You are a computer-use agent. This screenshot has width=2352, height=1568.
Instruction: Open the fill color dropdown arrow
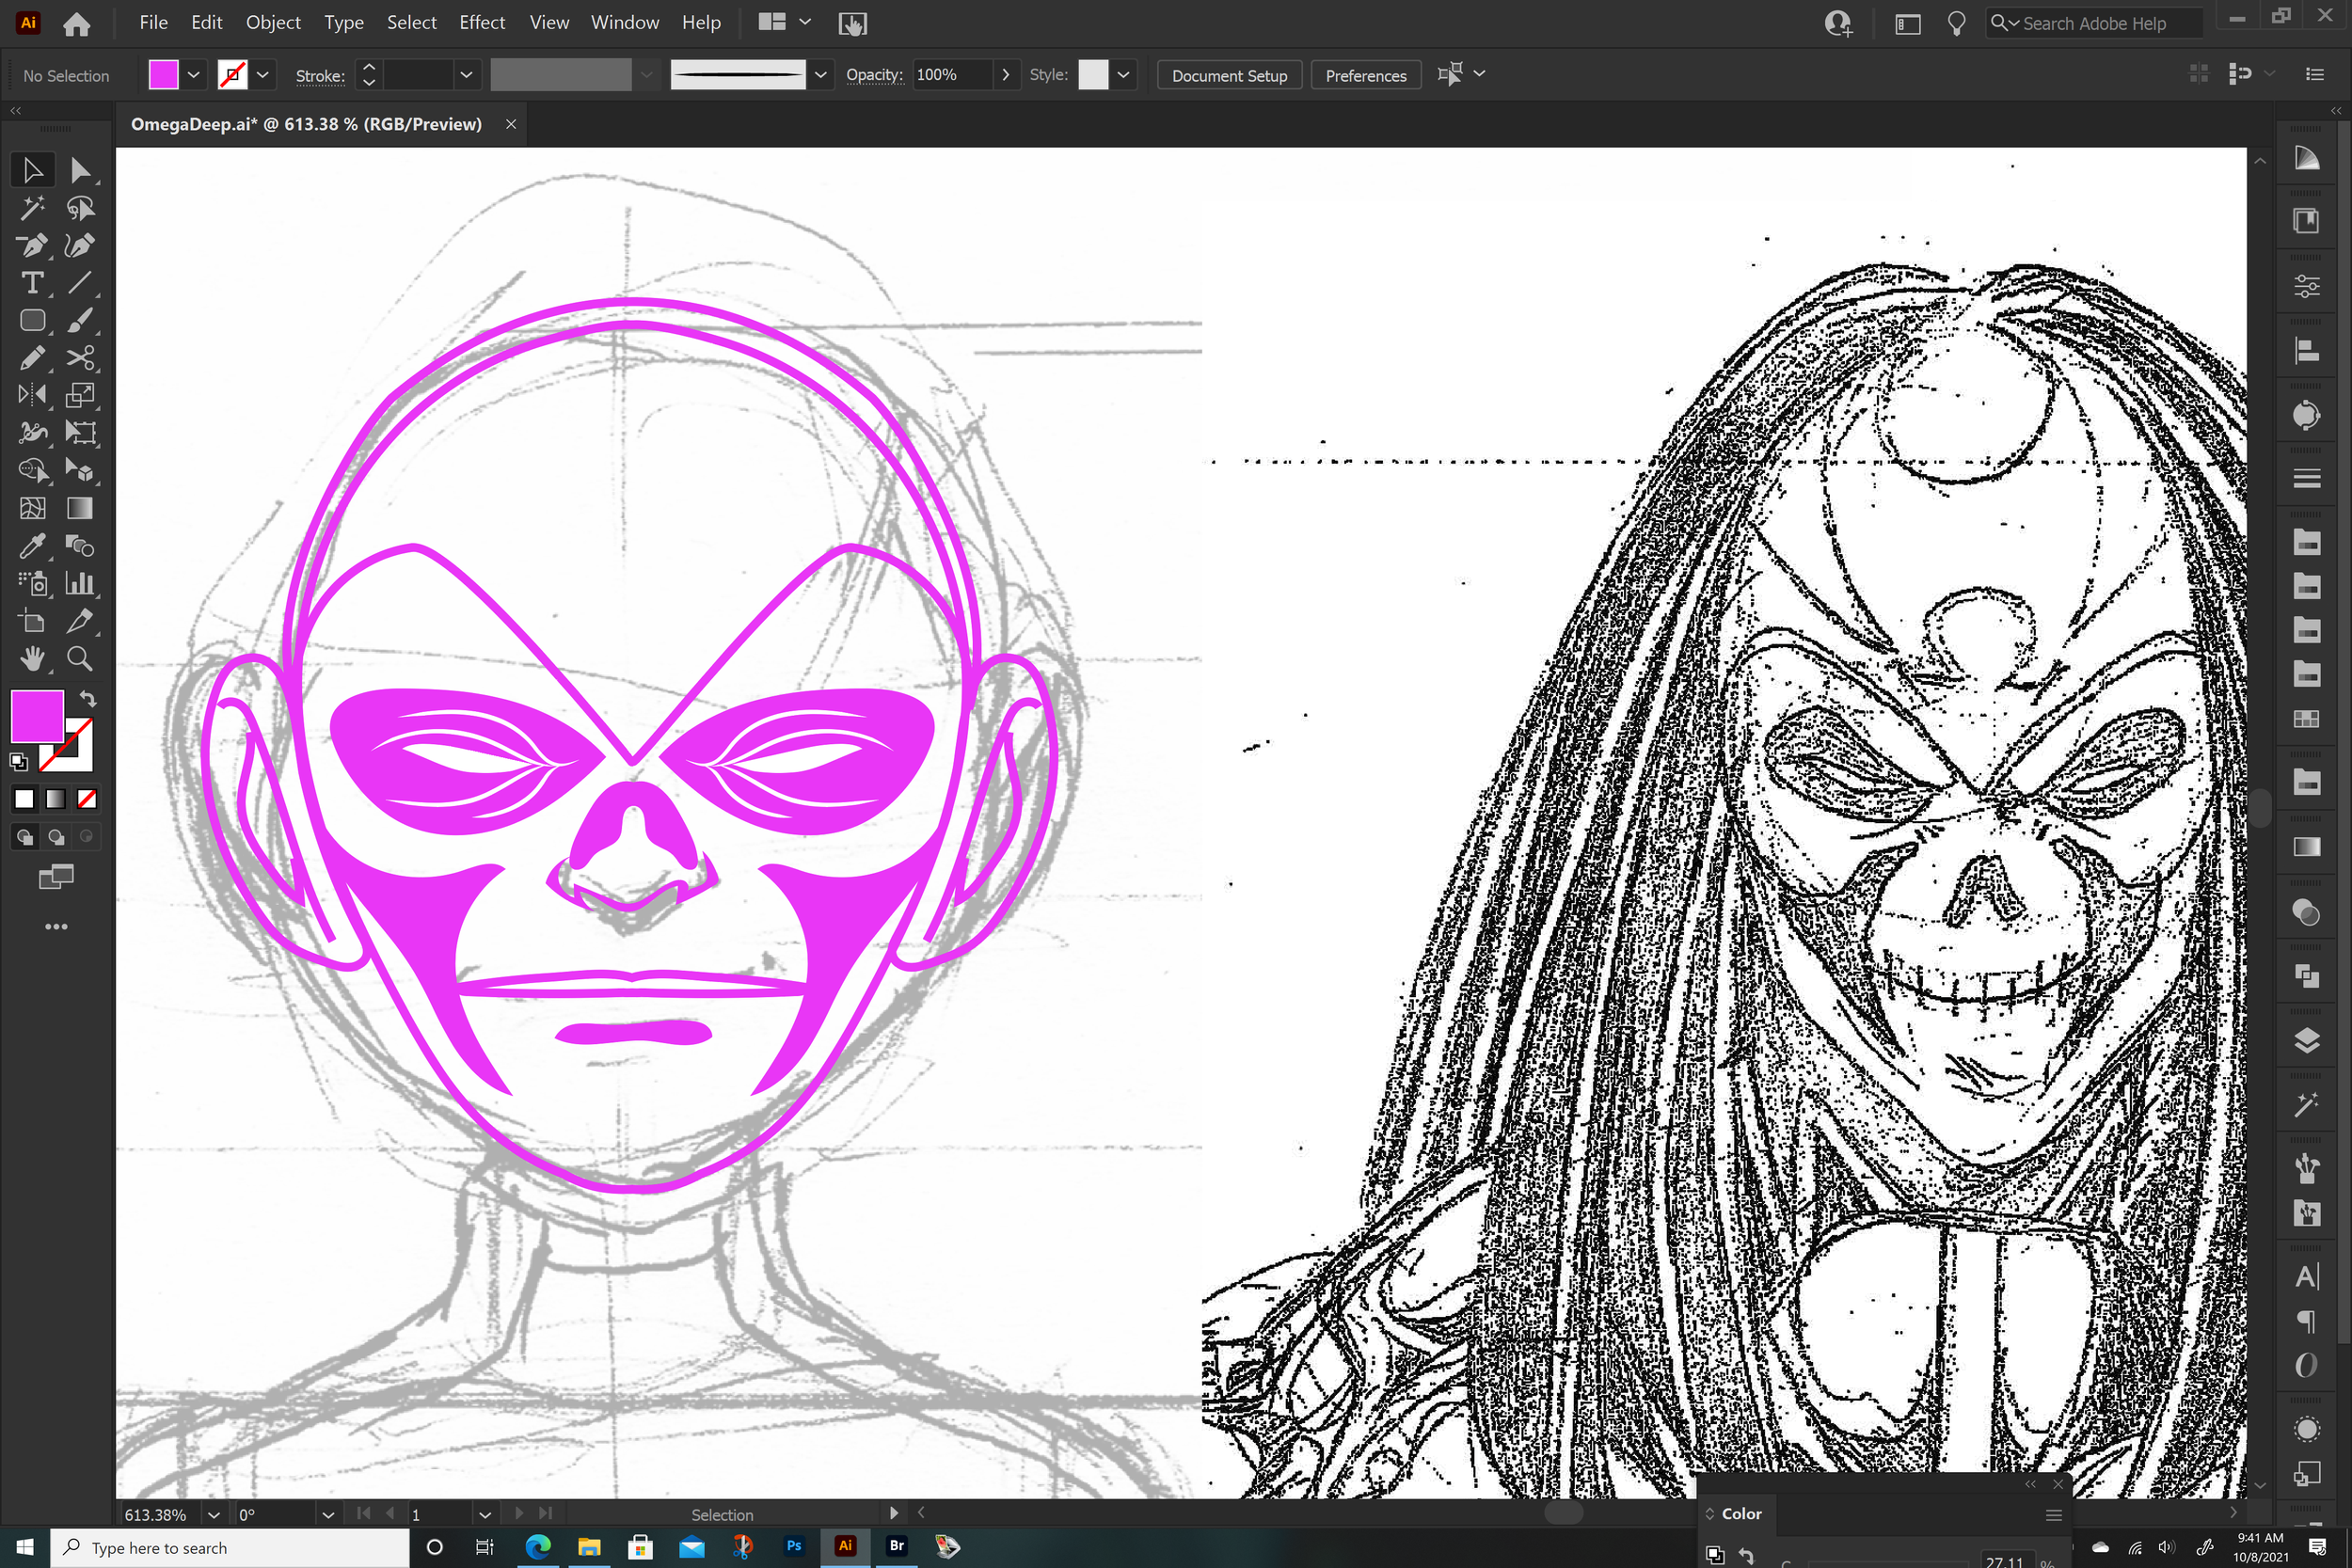point(194,75)
